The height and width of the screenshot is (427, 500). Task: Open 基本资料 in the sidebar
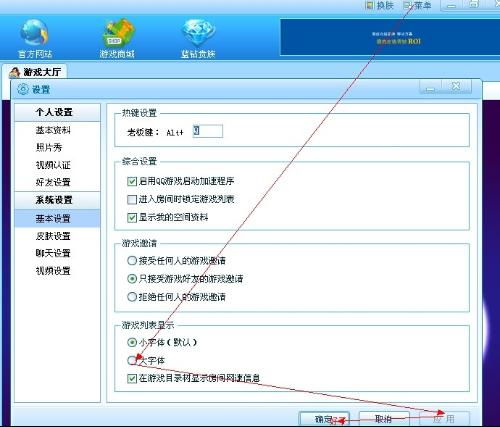(x=53, y=130)
